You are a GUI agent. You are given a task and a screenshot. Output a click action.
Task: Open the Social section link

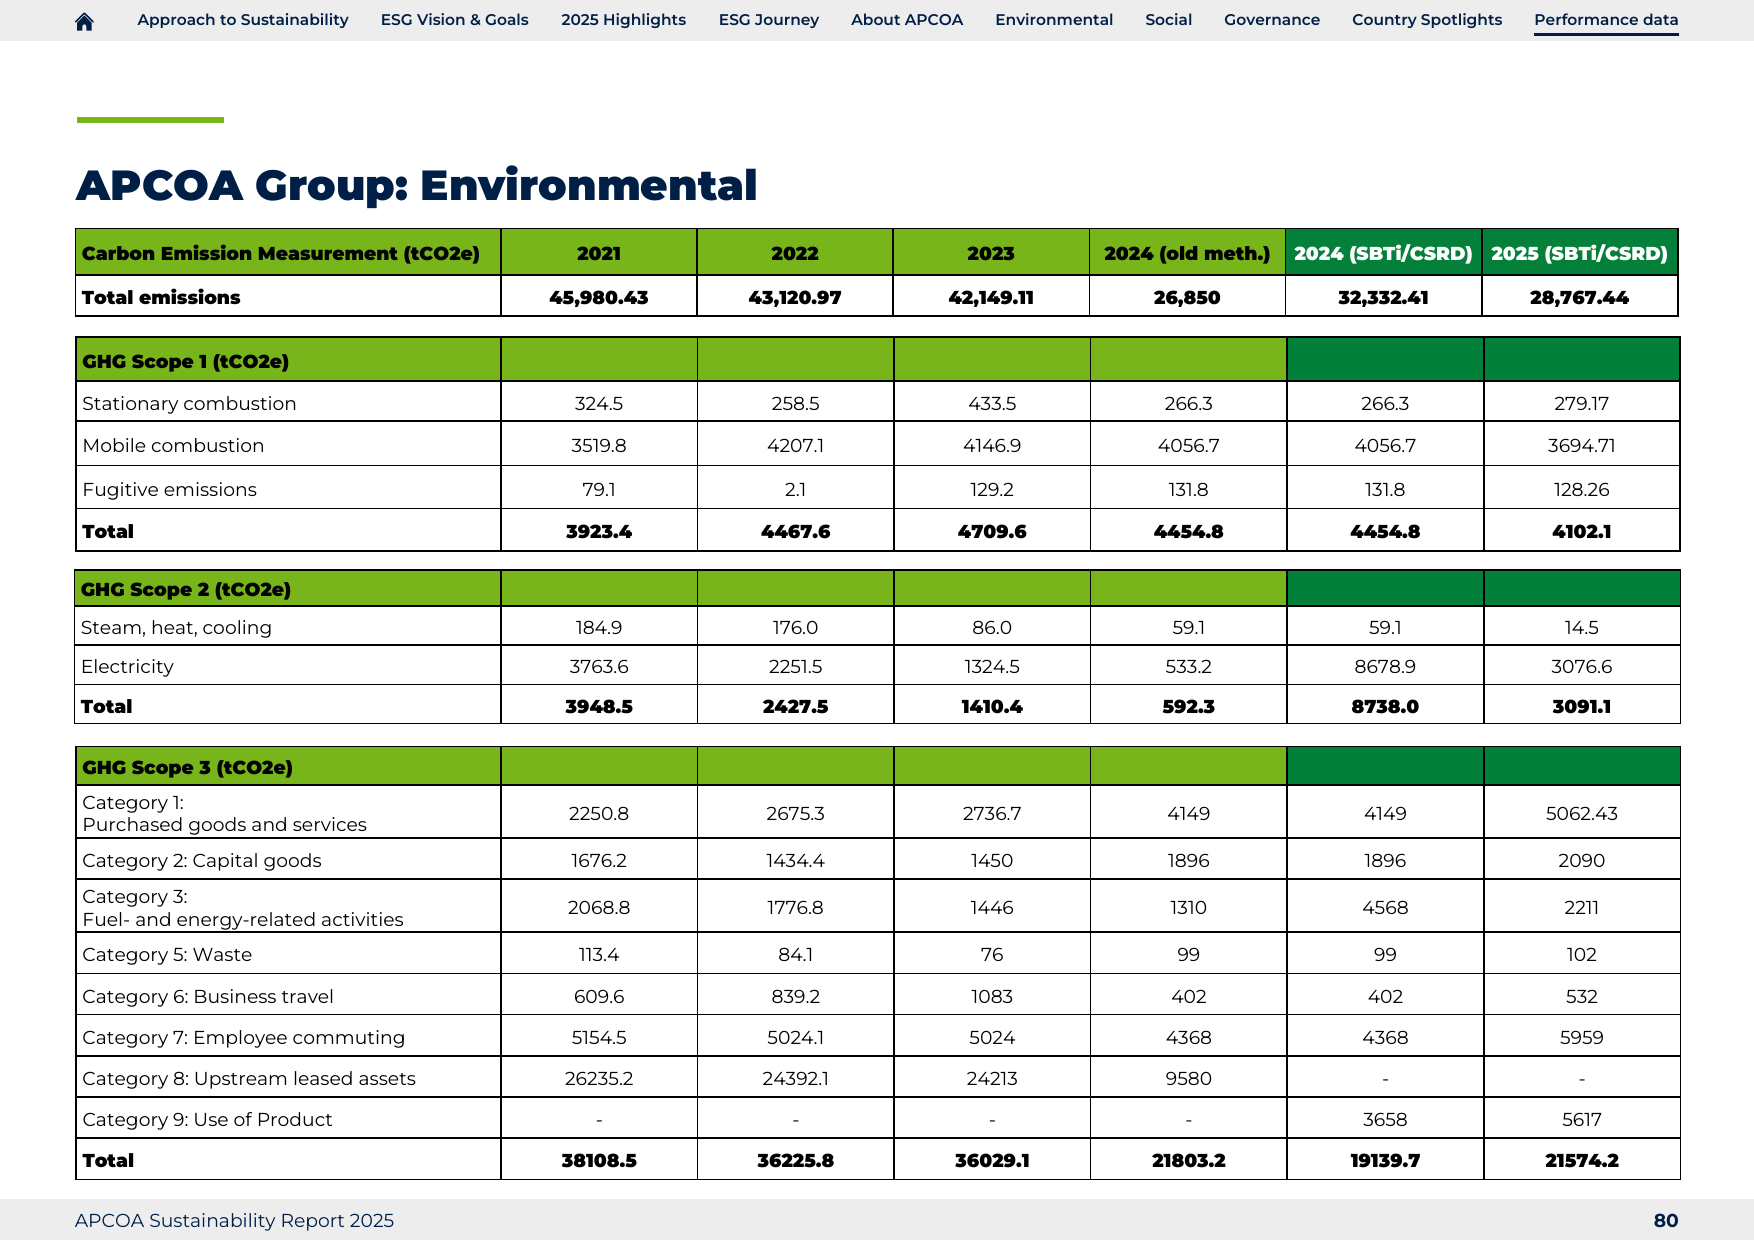[1168, 20]
